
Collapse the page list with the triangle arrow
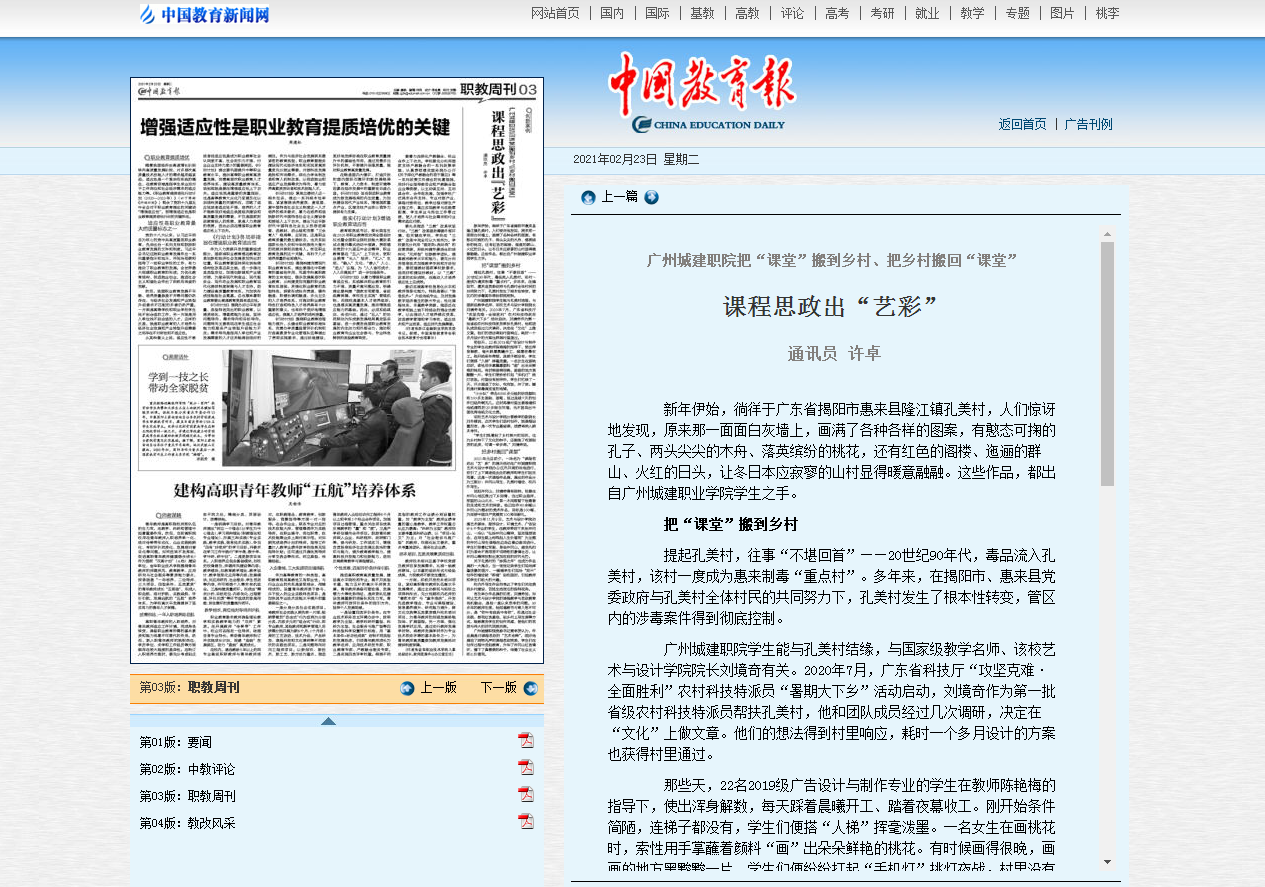tap(328, 721)
